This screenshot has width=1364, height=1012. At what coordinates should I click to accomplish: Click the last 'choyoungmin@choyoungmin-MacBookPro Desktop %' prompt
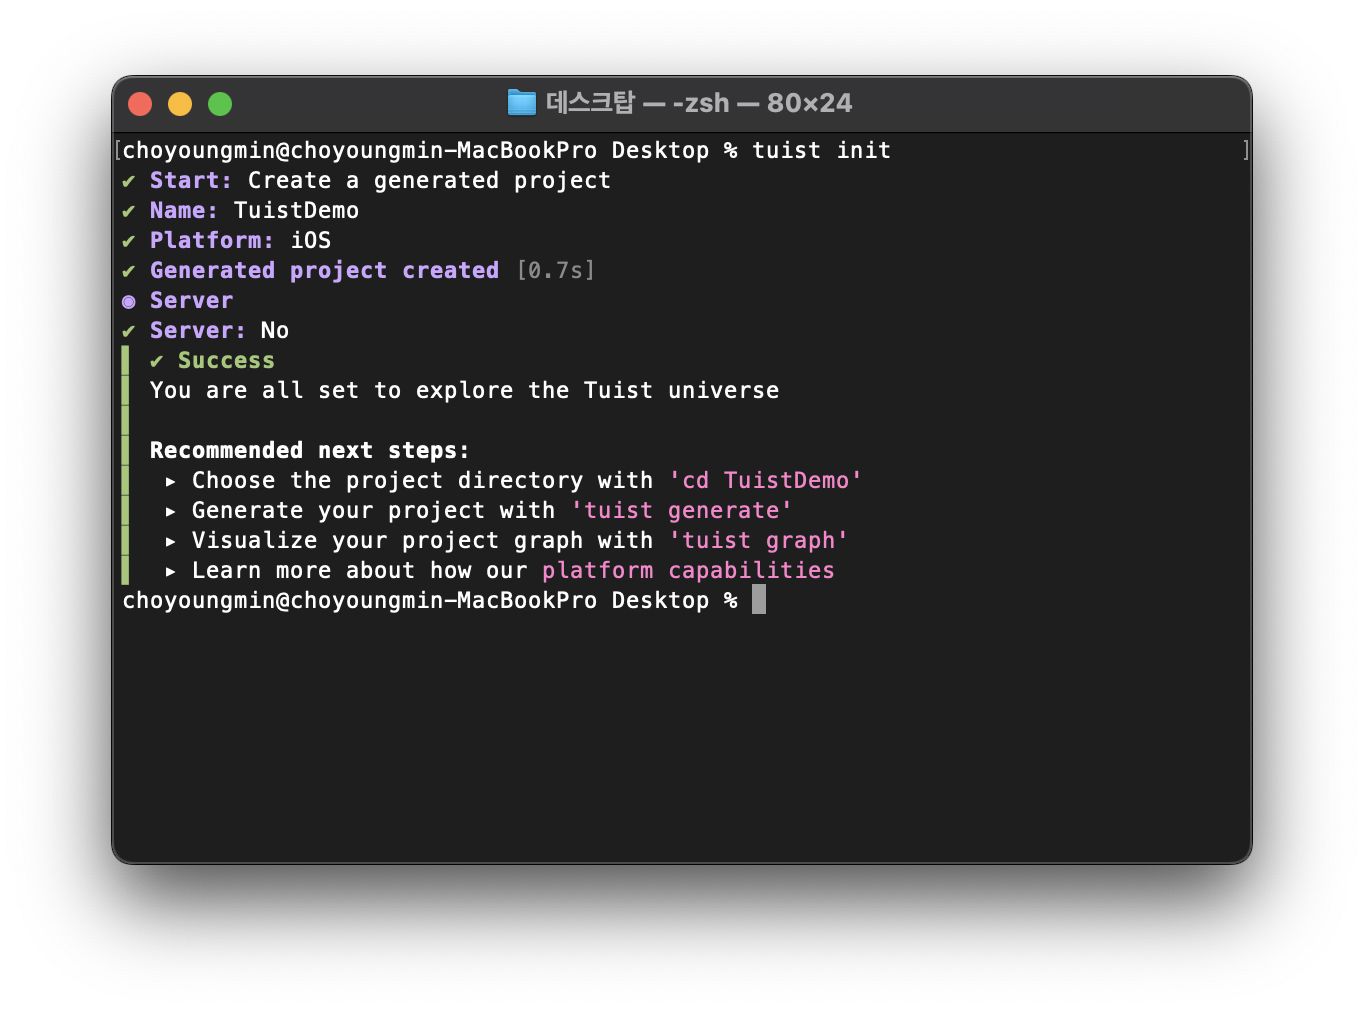430,600
